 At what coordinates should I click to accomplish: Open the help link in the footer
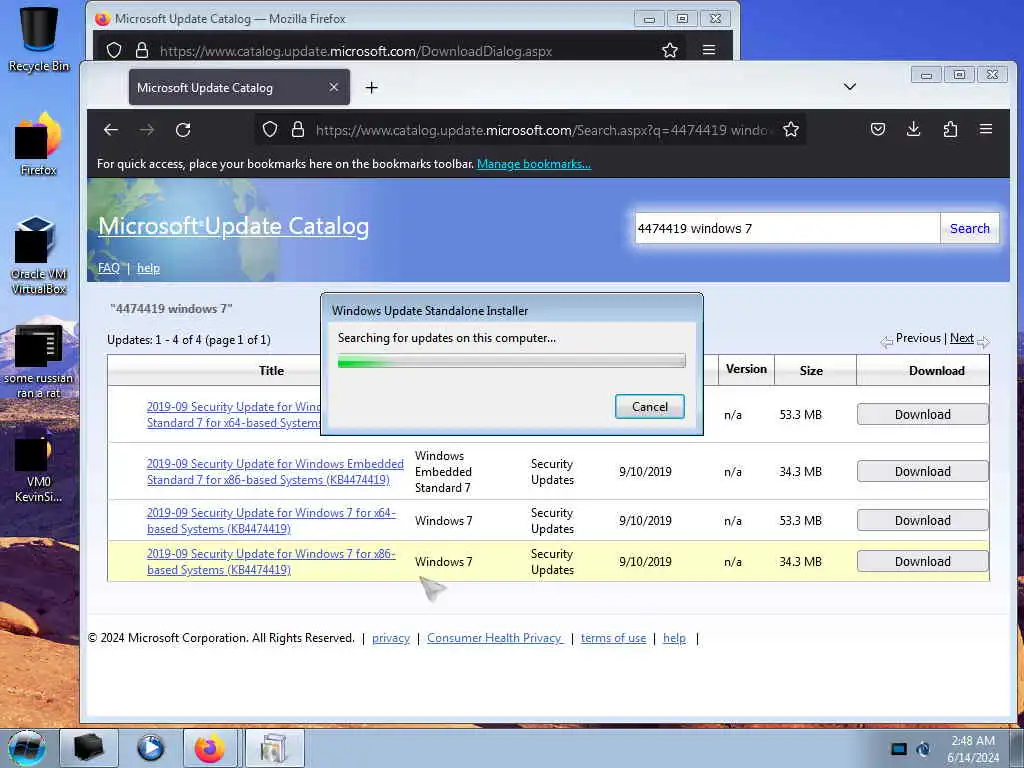[674, 638]
